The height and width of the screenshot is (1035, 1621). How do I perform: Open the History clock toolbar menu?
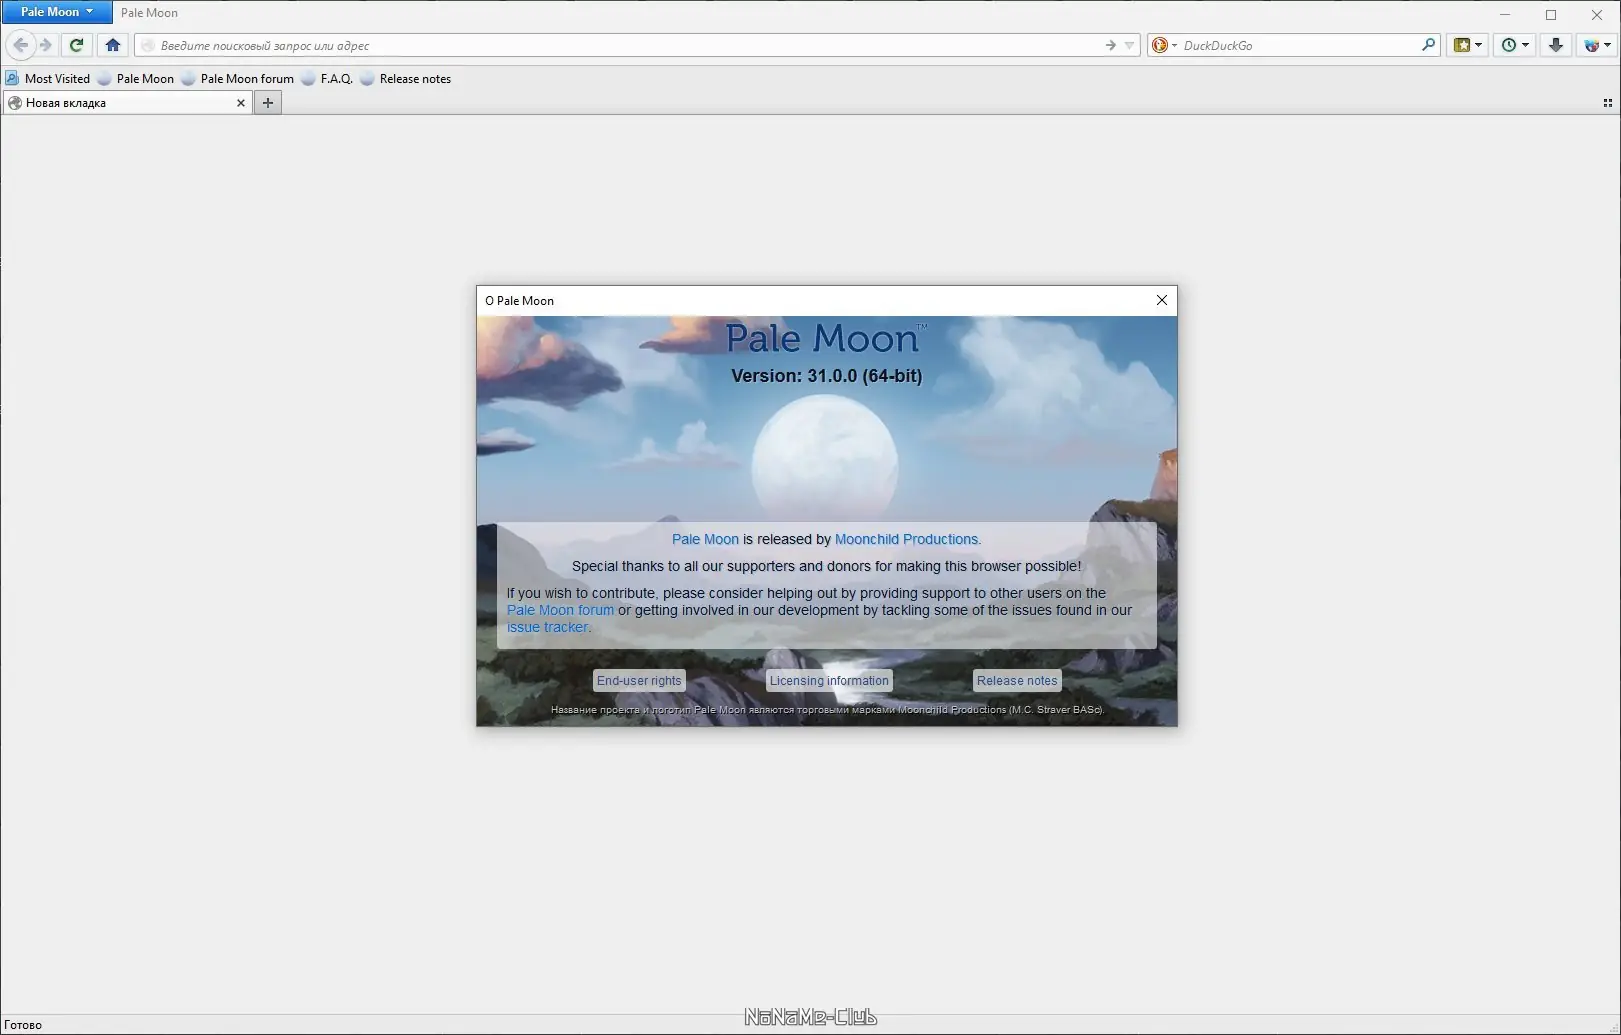click(1515, 45)
